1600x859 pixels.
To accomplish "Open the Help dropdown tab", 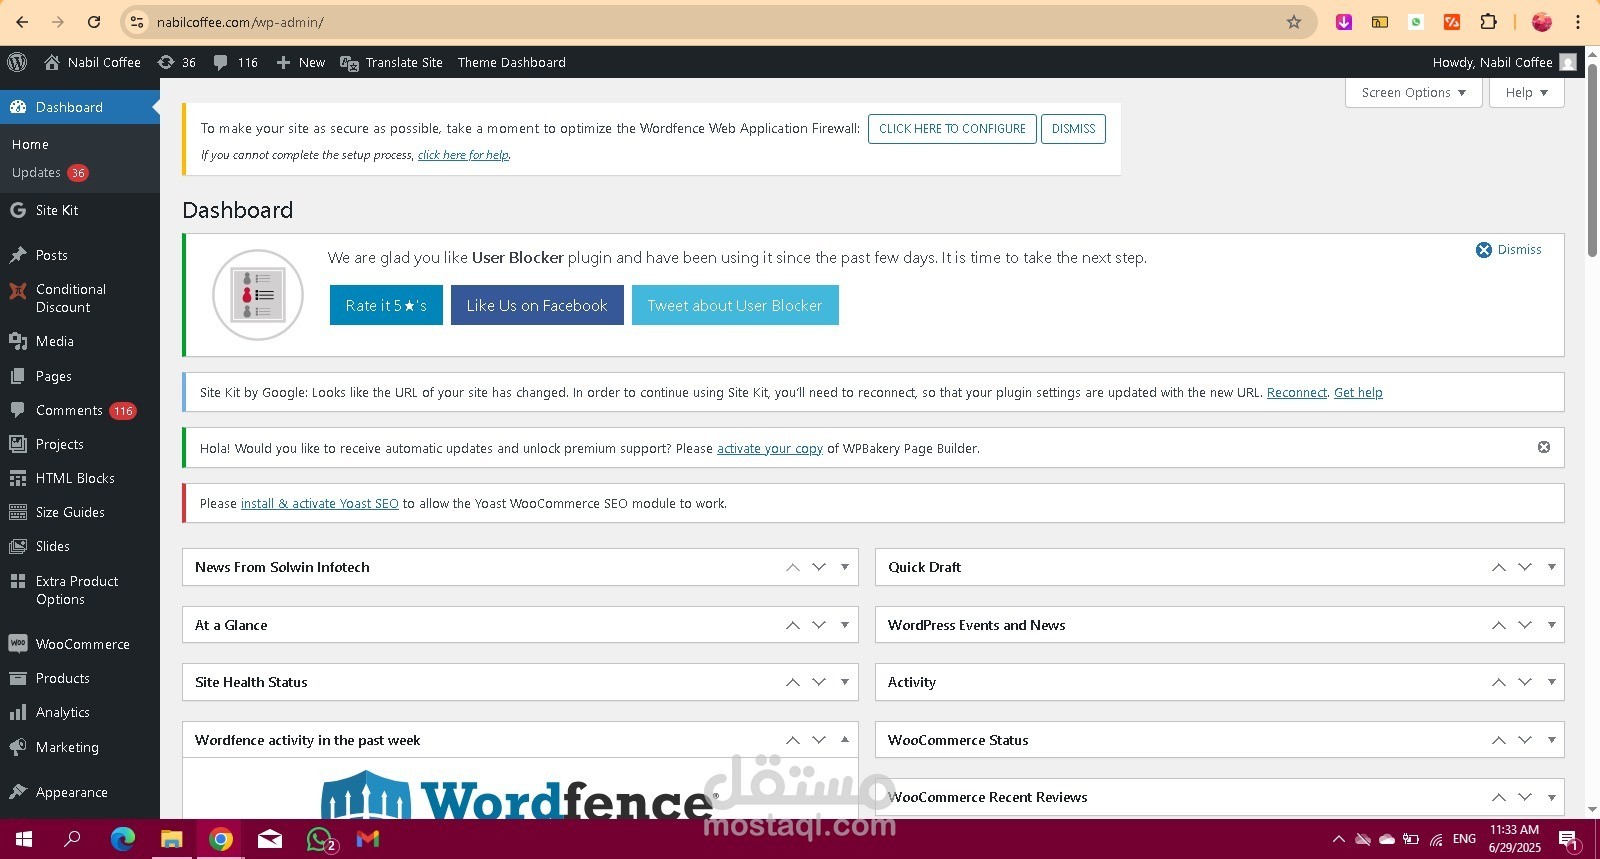I will tap(1526, 92).
